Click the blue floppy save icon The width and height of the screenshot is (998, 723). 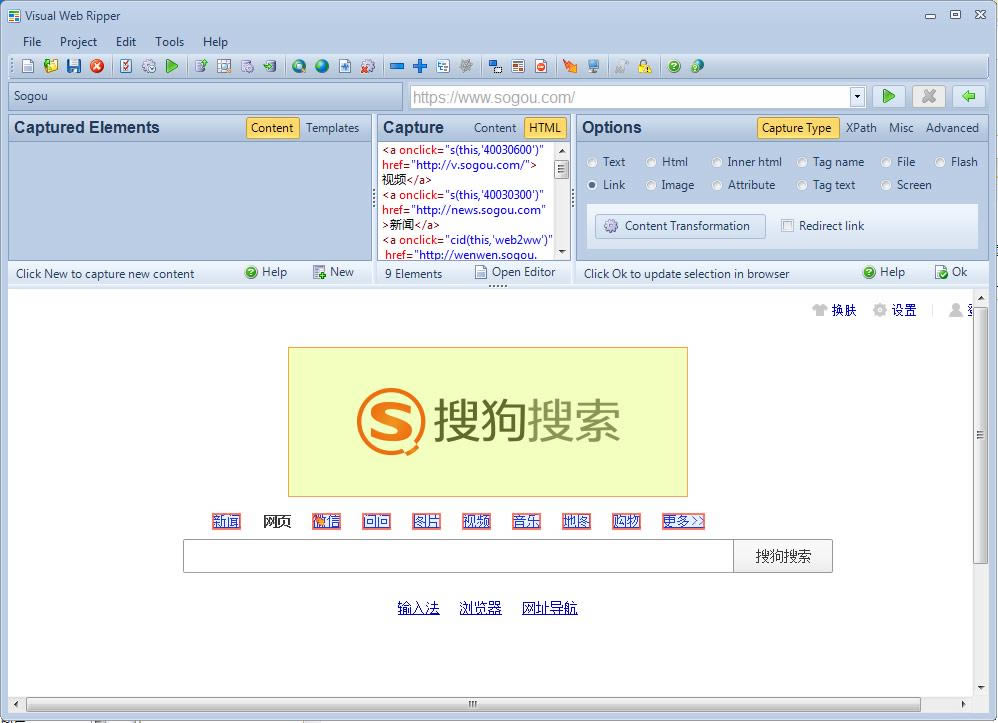point(74,66)
